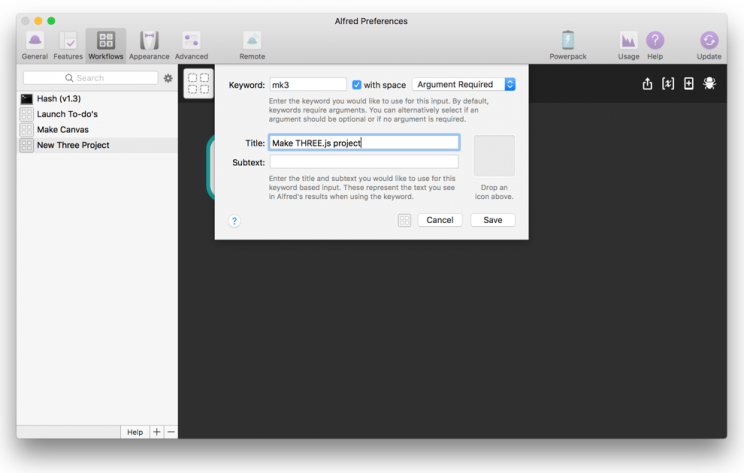Add a new workflow with plus
The height and width of the screenshot is (473, 744).
coord(157,432)
